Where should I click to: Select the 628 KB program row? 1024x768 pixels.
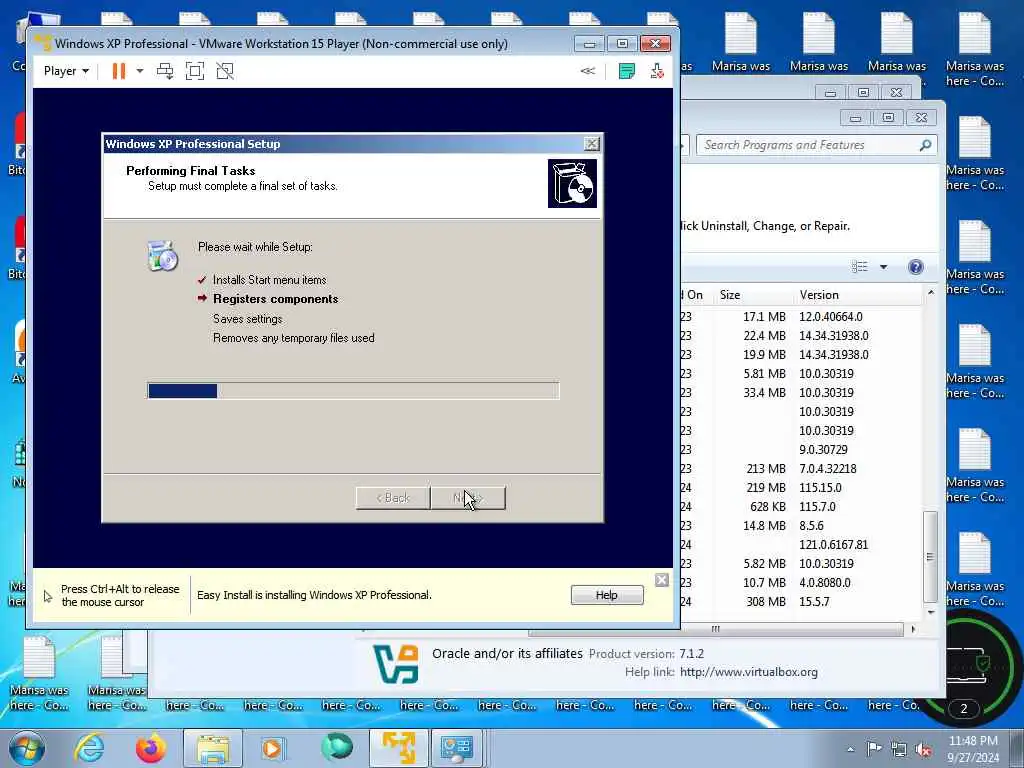pos(803,507)
